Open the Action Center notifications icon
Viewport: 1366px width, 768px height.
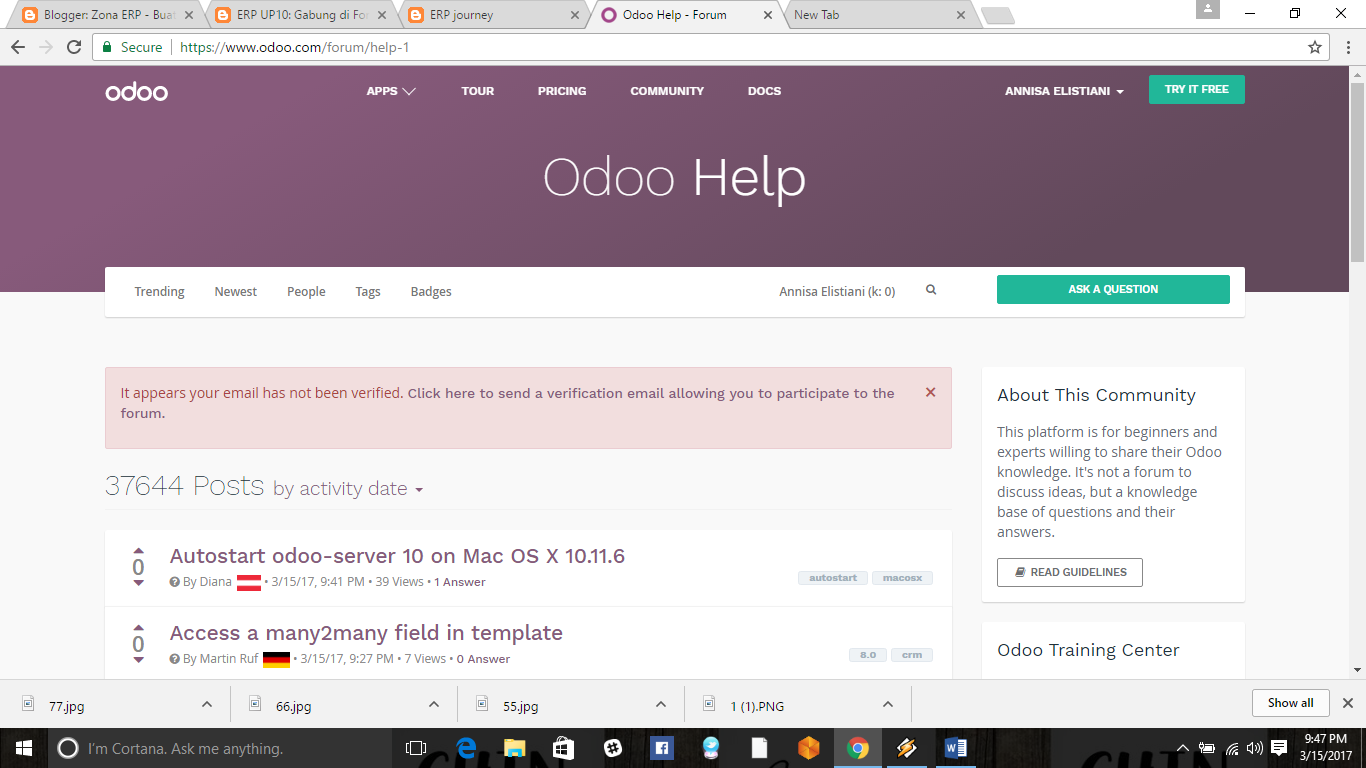[x=1278, y=748]
